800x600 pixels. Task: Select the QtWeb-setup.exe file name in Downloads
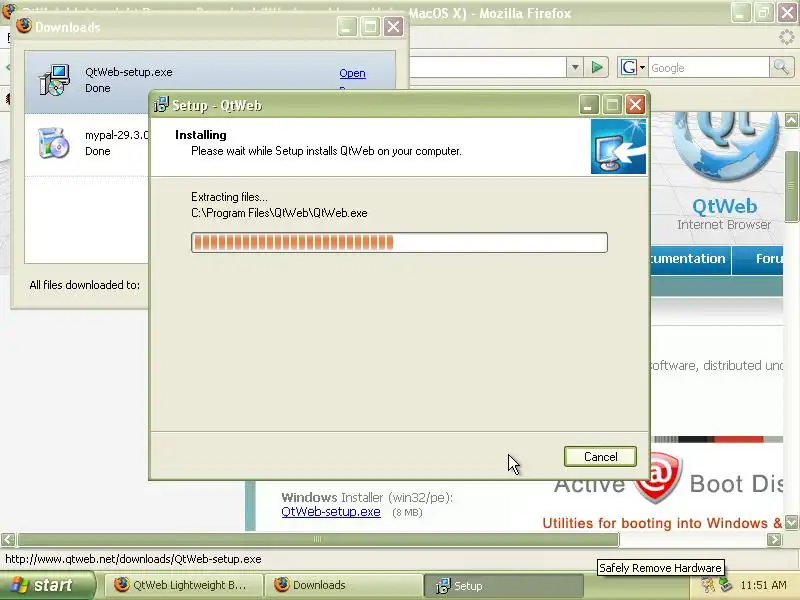129,72
